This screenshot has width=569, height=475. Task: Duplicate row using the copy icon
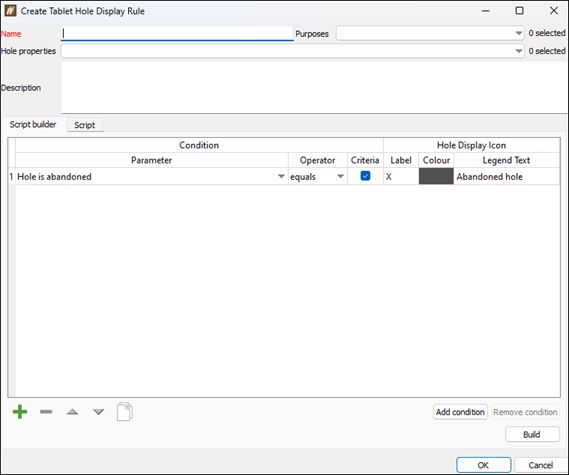coord(125,412)
